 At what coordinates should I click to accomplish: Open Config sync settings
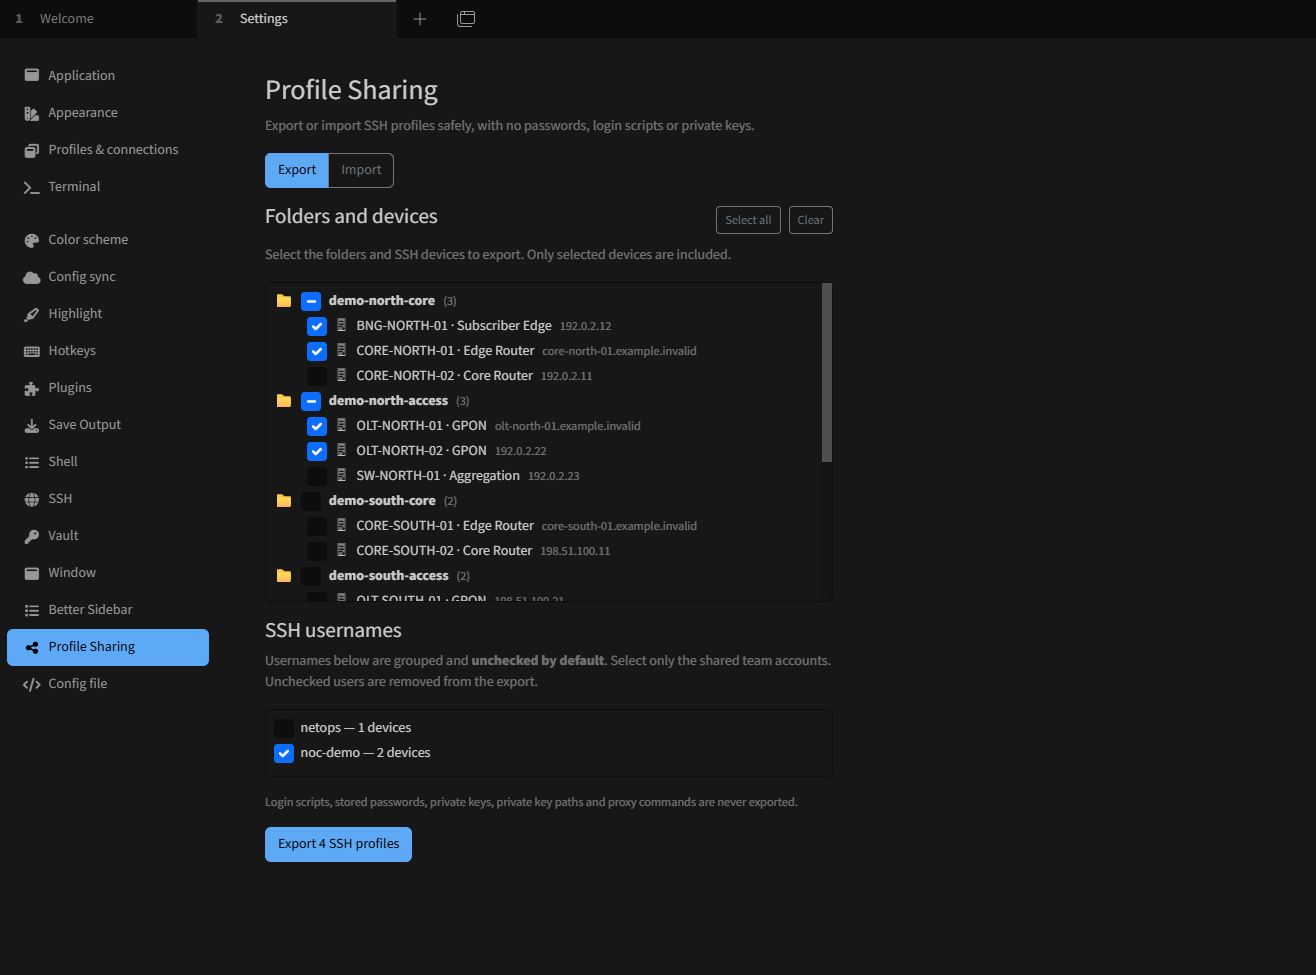(x=108, y=276)
